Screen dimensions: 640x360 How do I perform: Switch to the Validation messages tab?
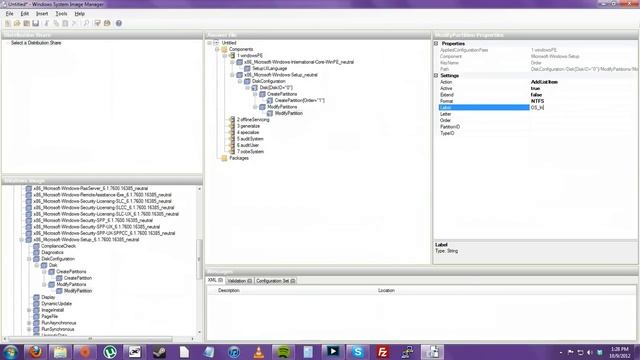click(240, 281)
